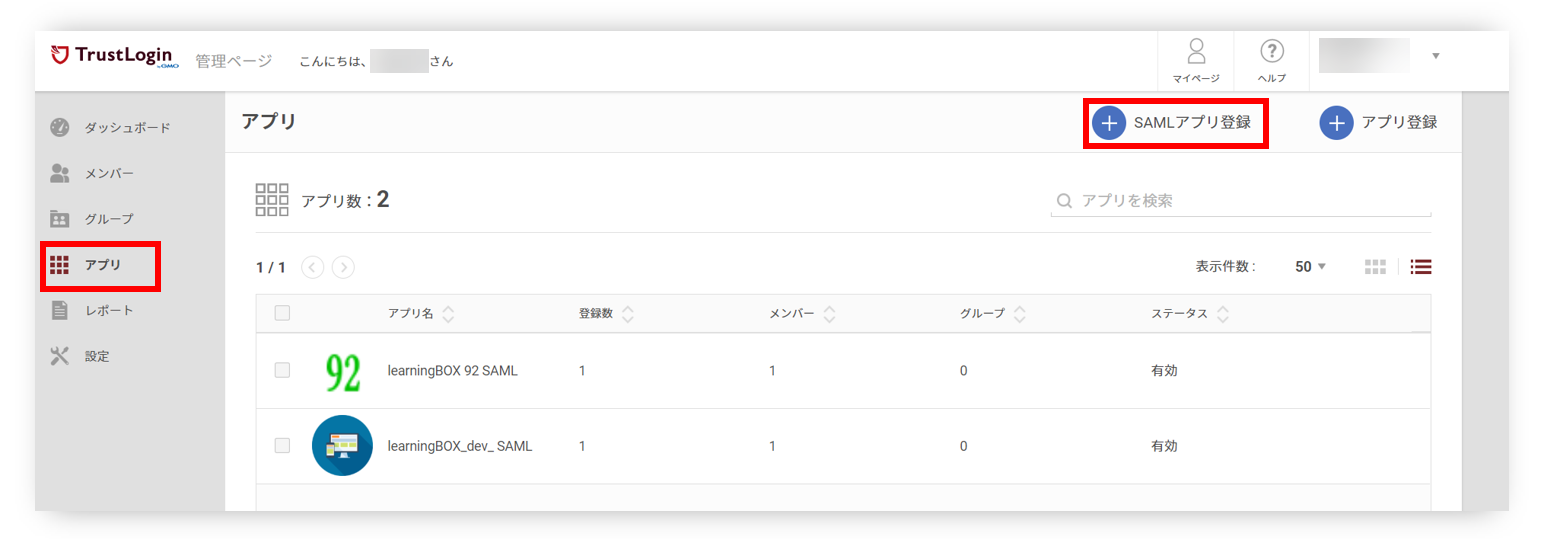The image size is (1551, 539).
Task: Click the learningBOX 92 SAML app icon
Action: (x=342, y=371)
